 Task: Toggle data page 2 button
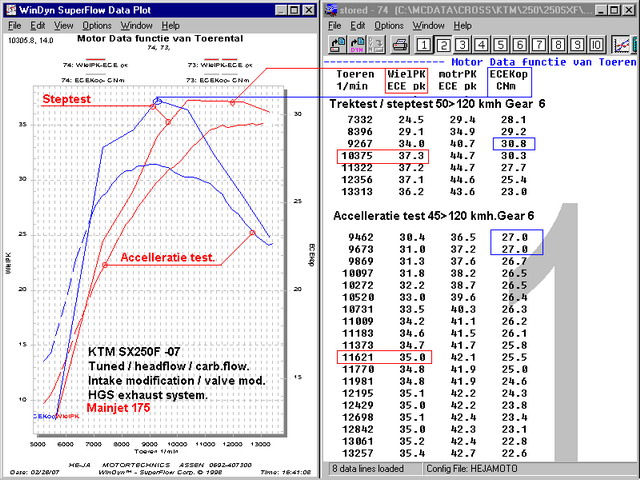pyautogui.click(x=443, y=45)
